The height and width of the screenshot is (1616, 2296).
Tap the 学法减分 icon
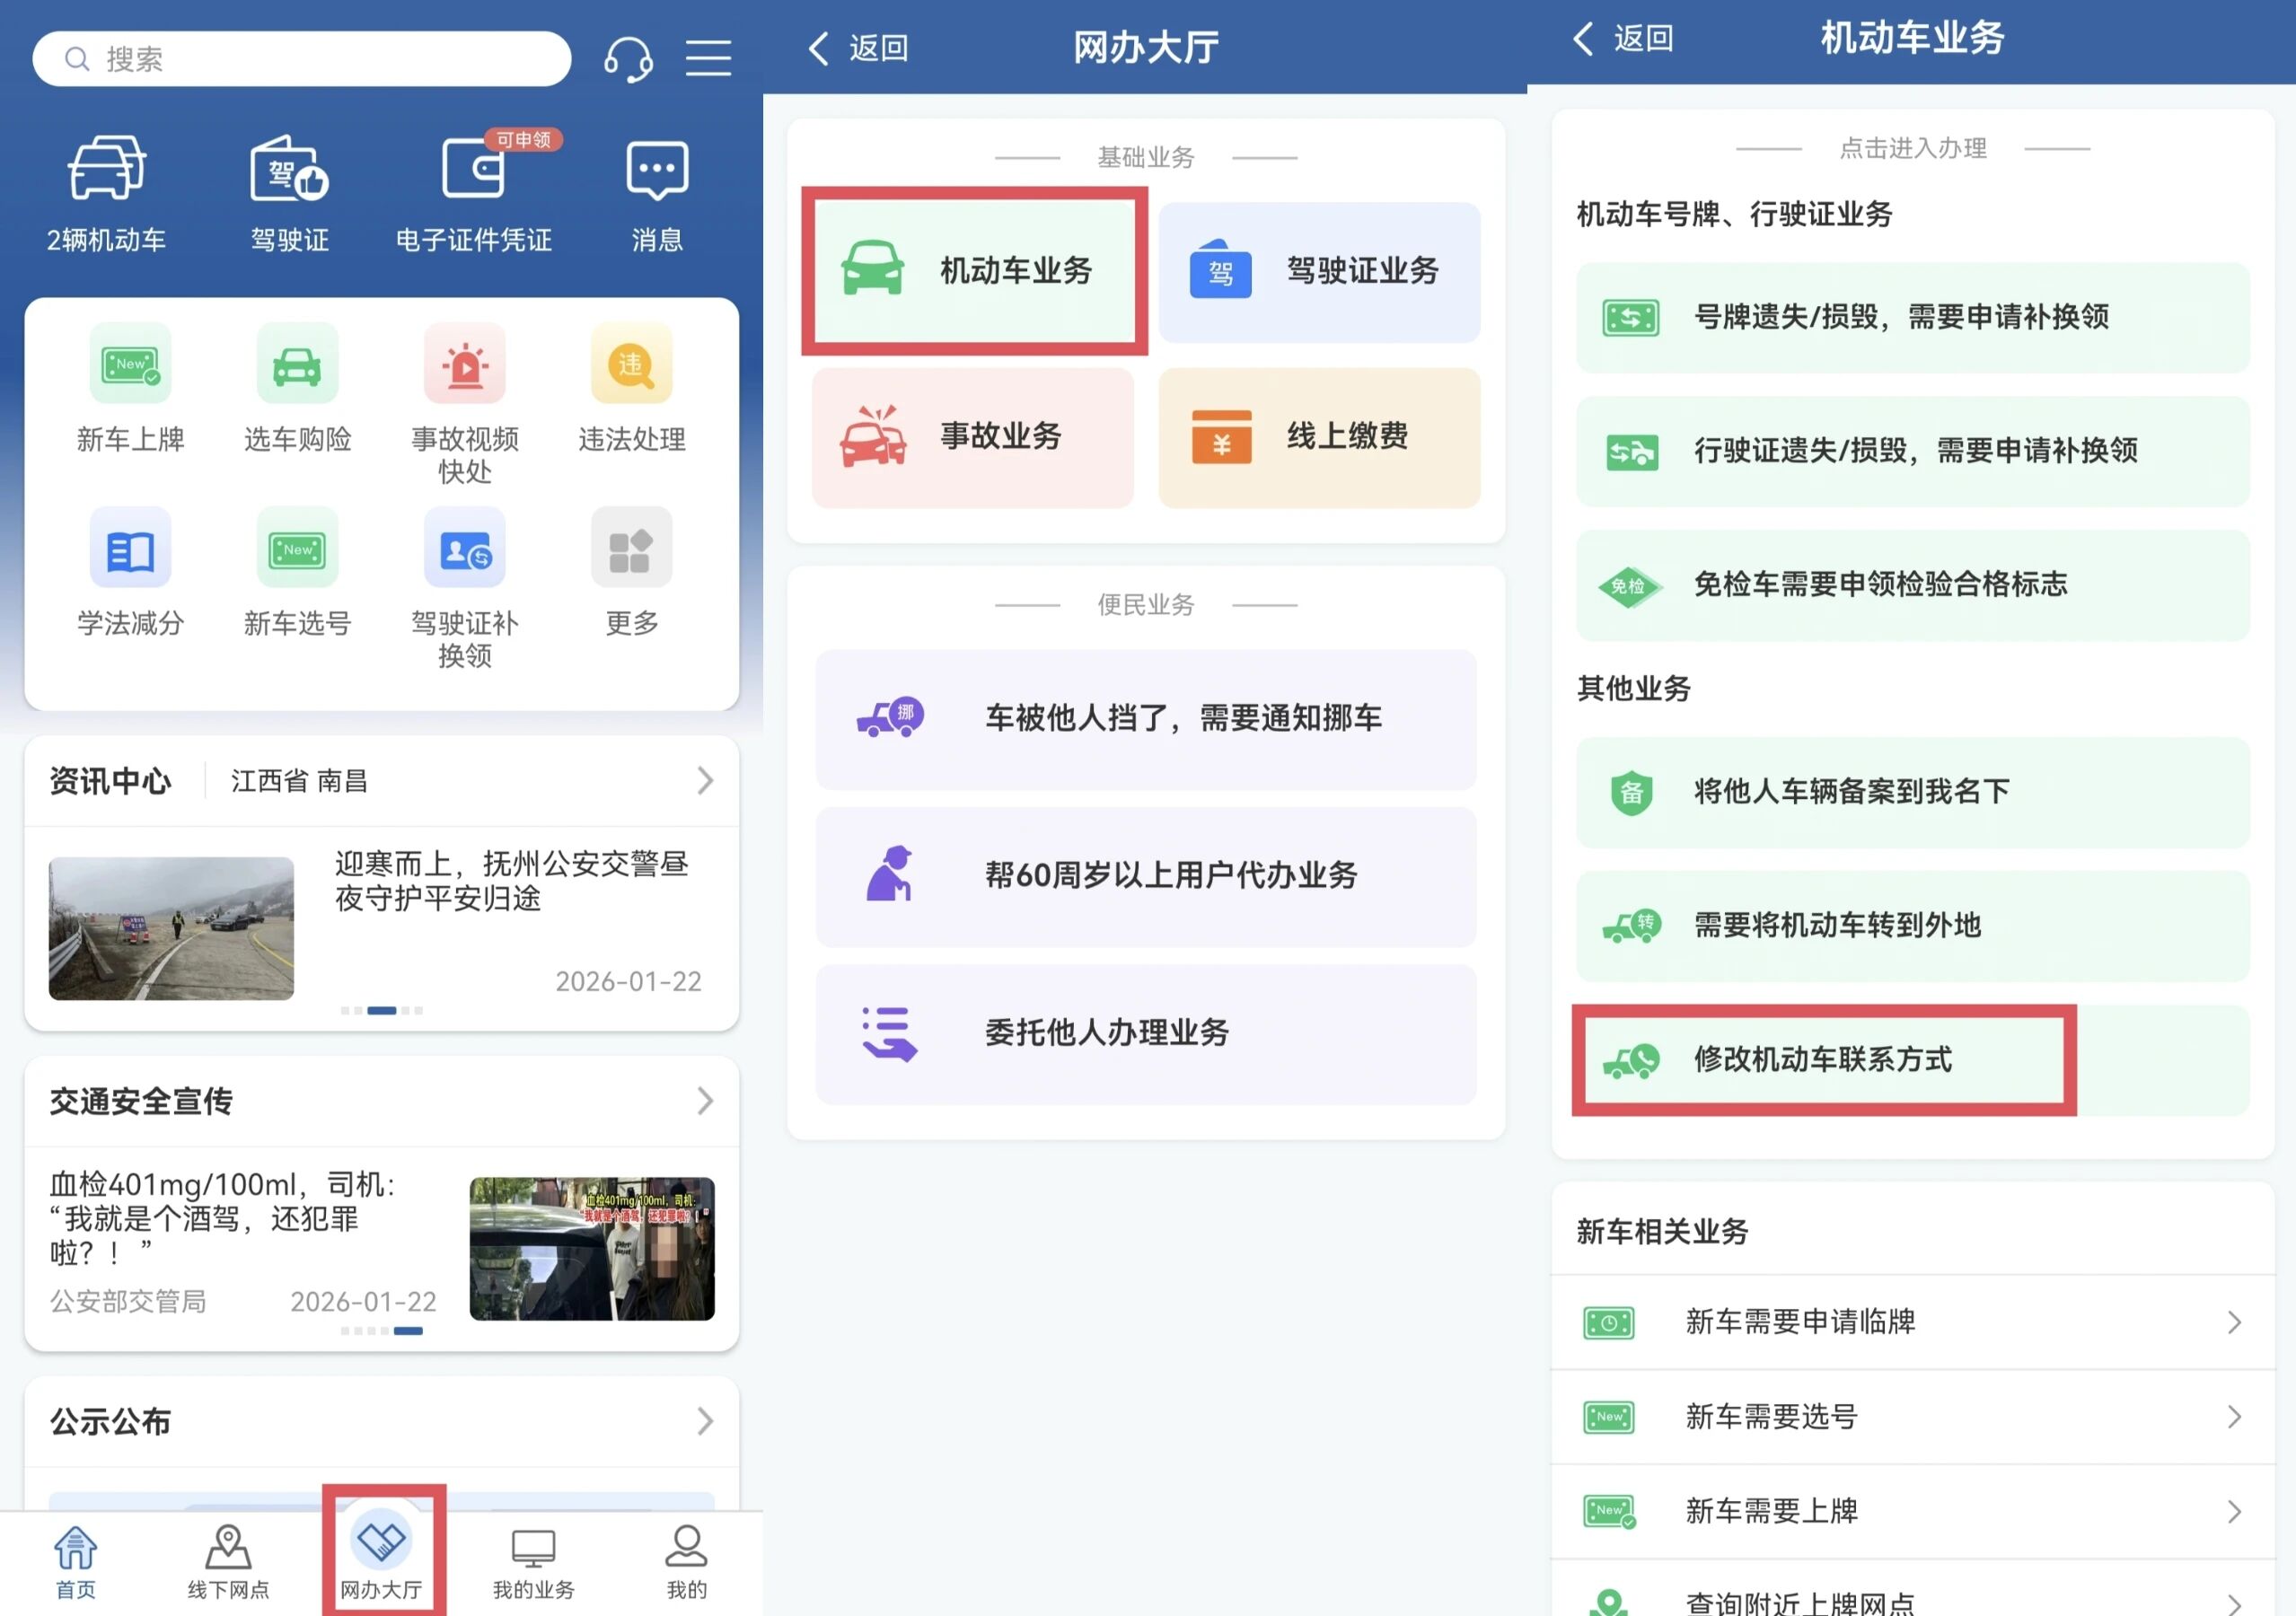tap(130, 549)
